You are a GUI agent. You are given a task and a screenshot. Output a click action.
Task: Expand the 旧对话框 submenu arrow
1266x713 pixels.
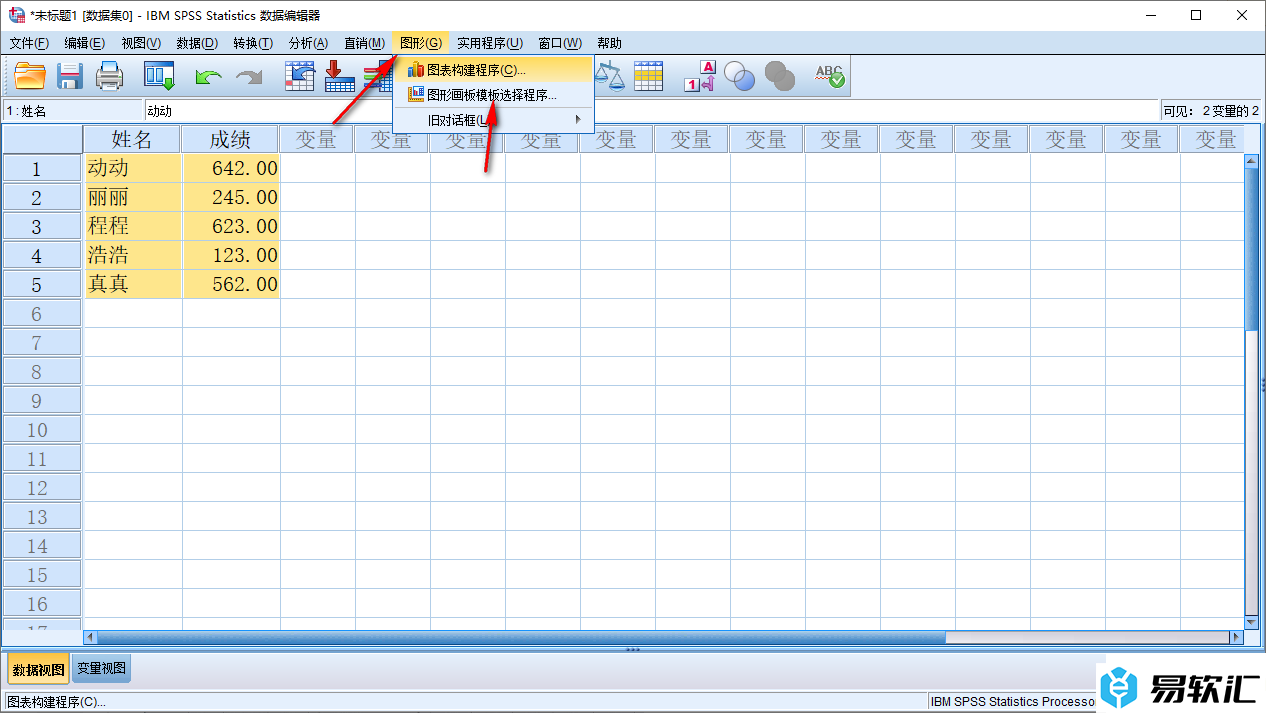point(578,120)
